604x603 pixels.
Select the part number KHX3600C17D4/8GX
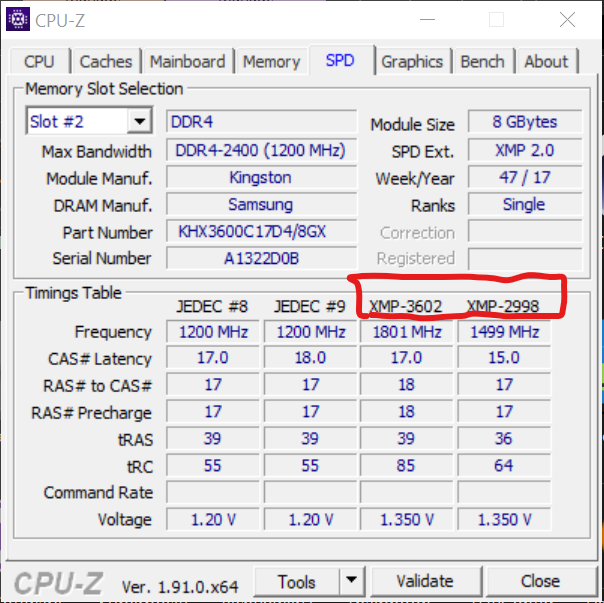pyautogui.click(x=262, y=232)
